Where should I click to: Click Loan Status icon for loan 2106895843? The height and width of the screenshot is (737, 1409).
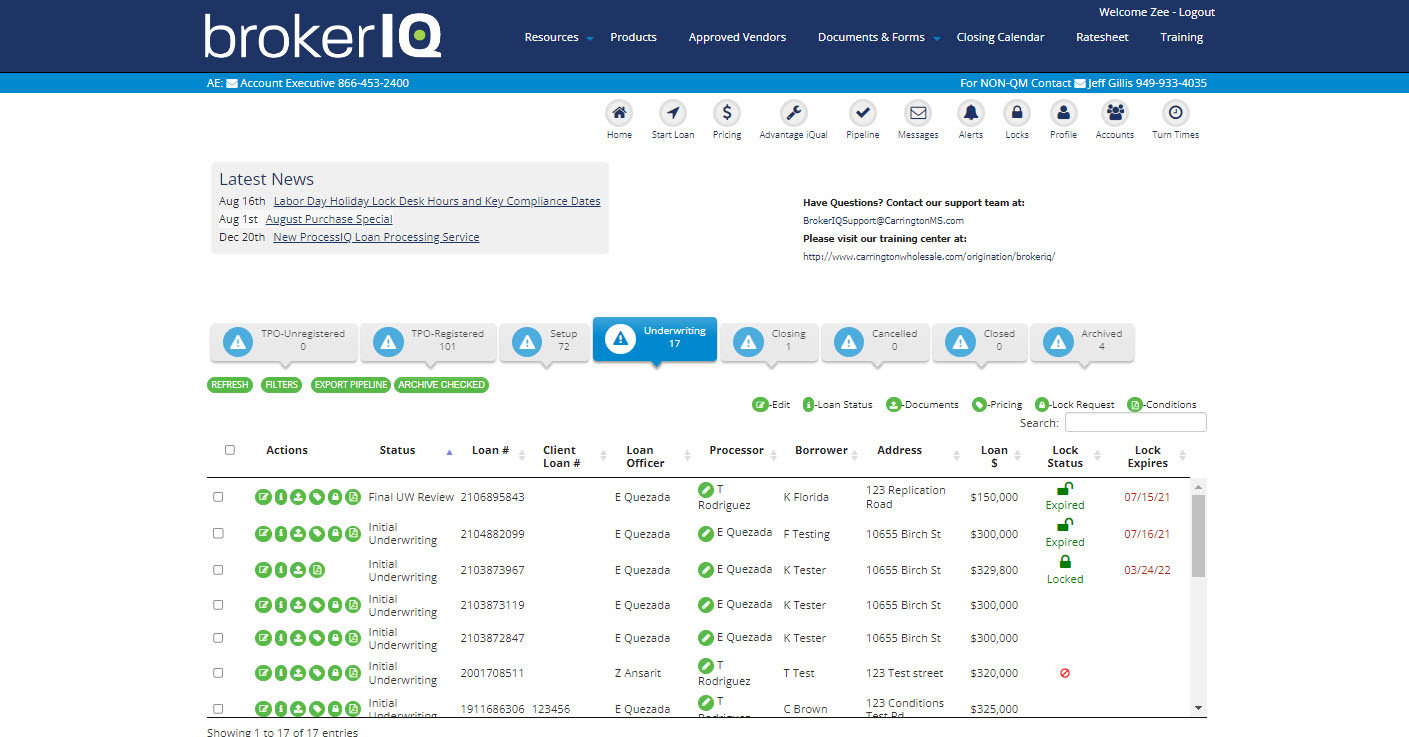pos(281,497)
